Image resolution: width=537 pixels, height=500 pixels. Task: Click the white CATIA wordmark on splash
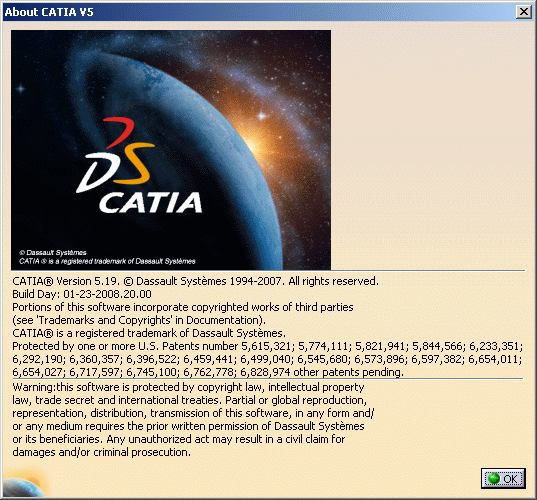click(x=151, y=203)
